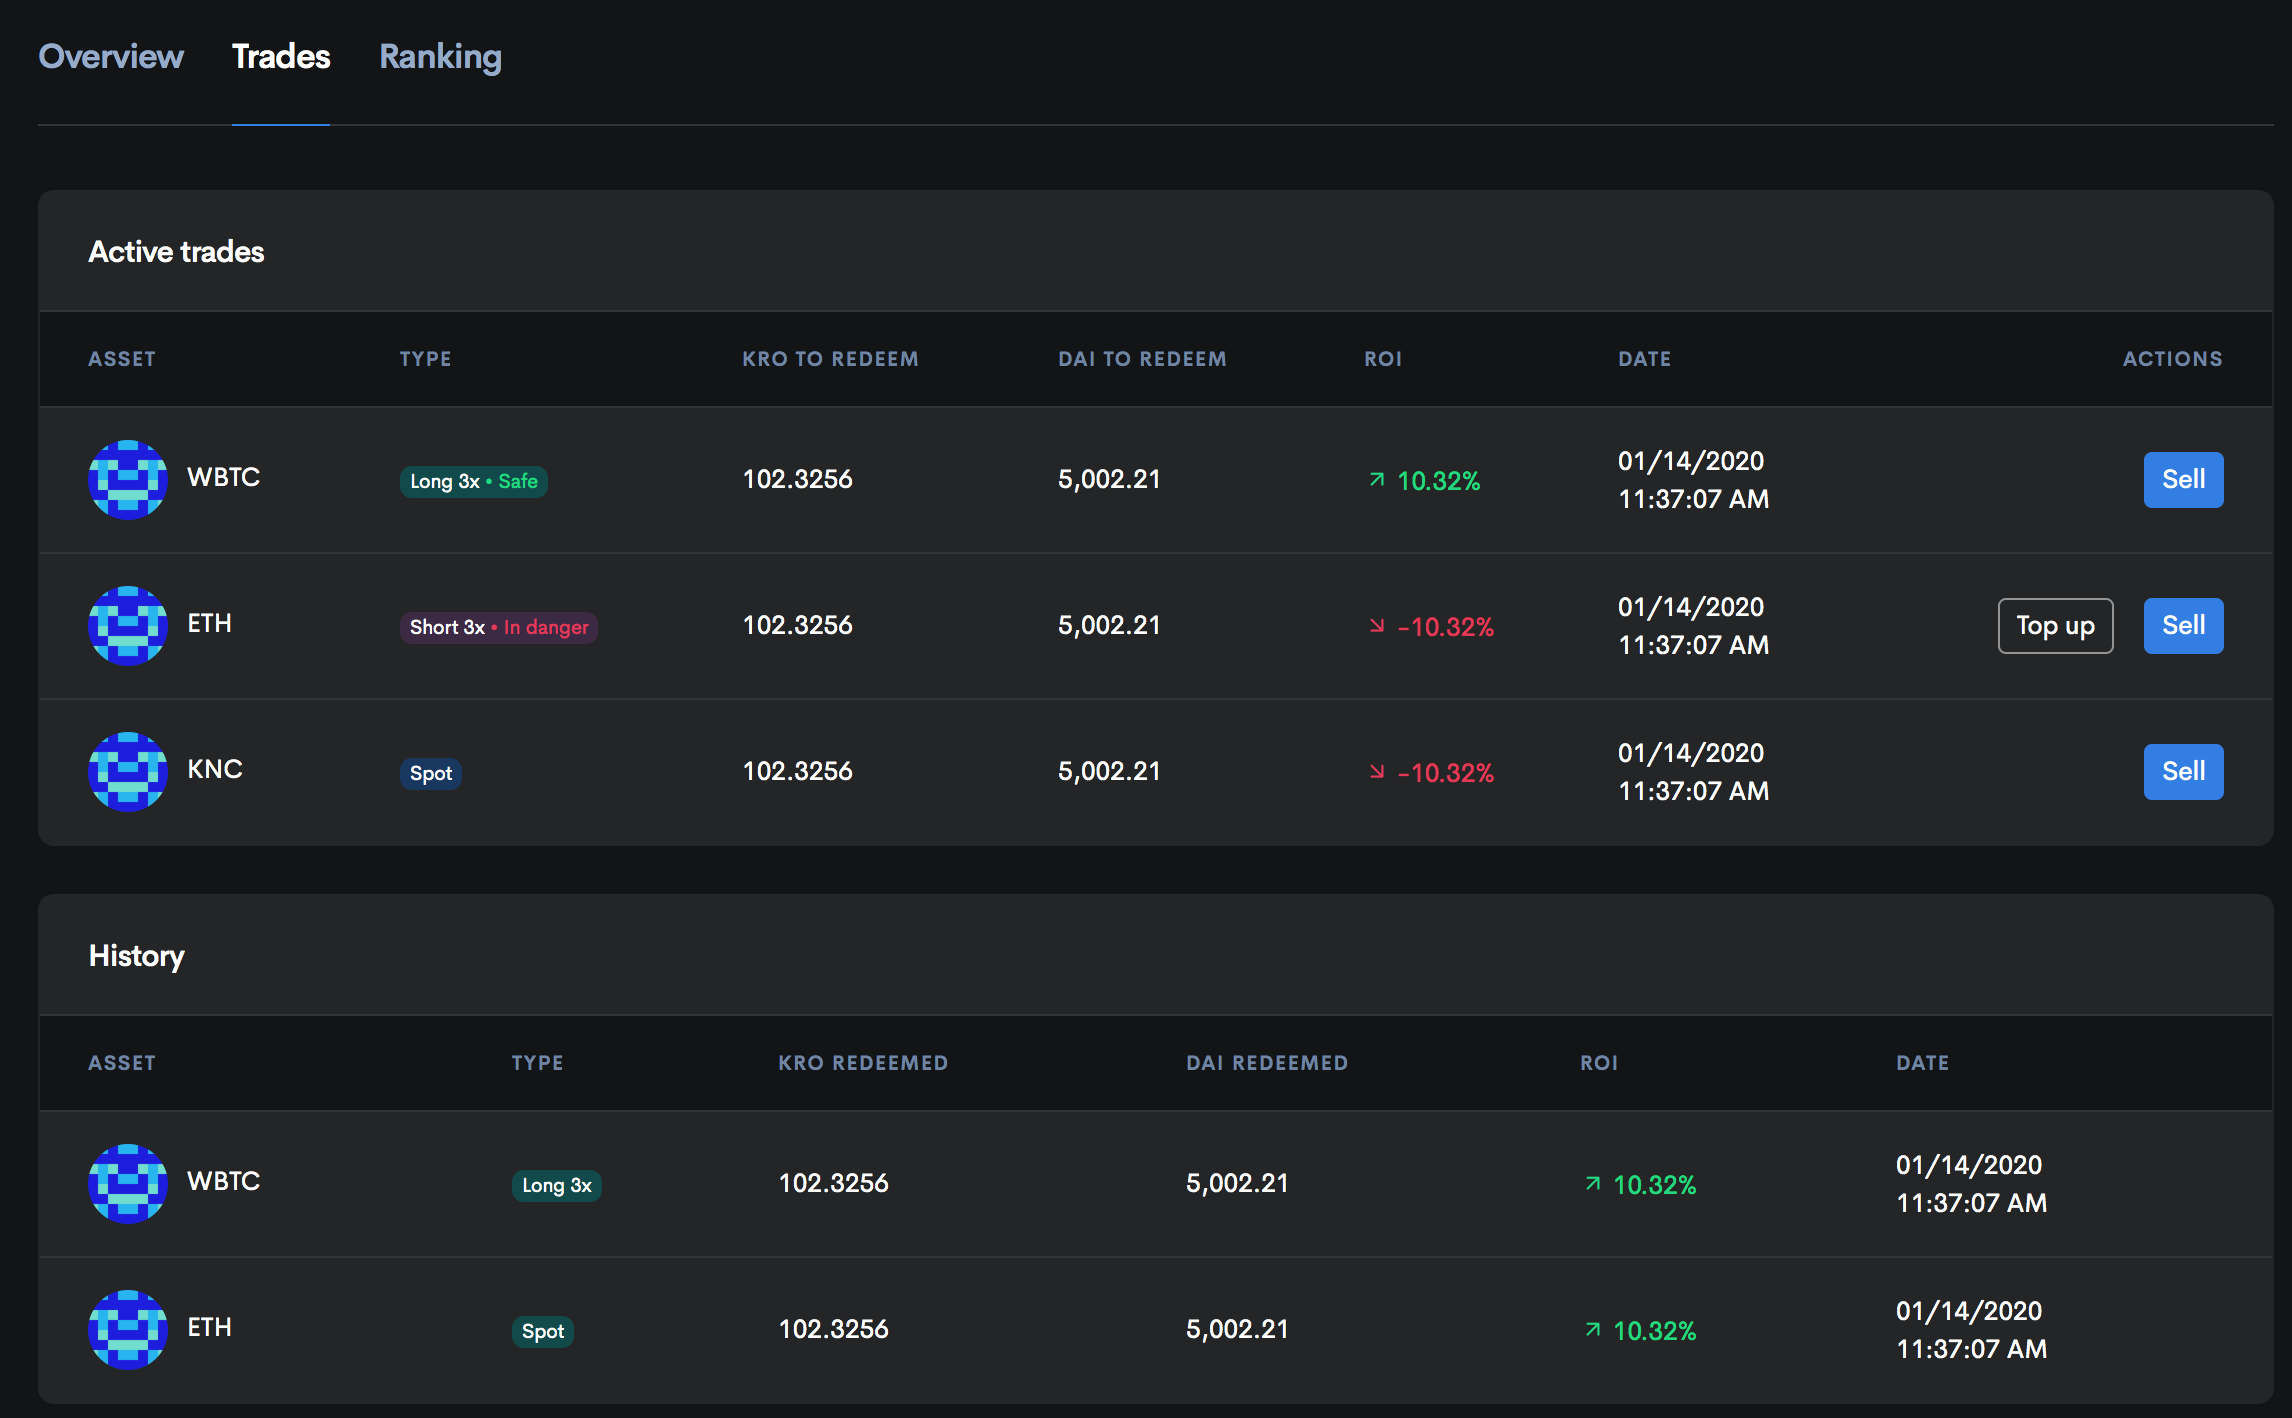2292x1418 pixels.
Task: Click the TYPE column header in Active trades
Action: pos(426,359)
